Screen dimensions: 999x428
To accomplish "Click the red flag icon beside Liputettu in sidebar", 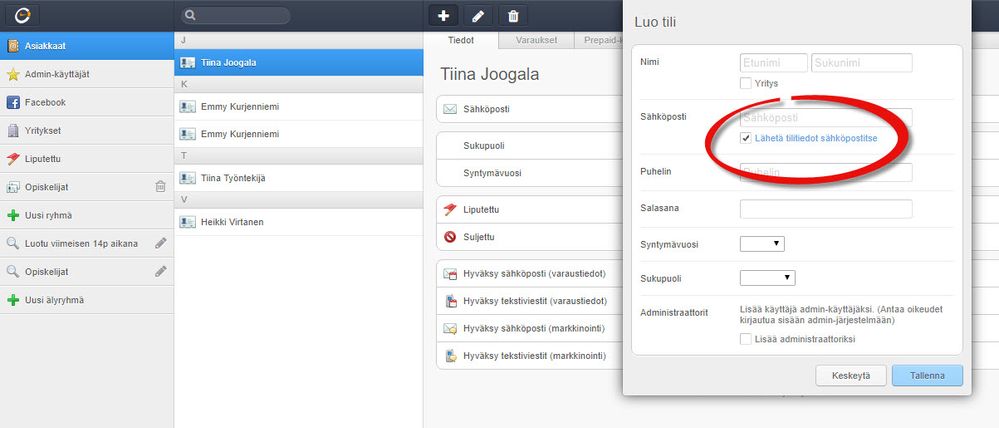I will (13, 159).
